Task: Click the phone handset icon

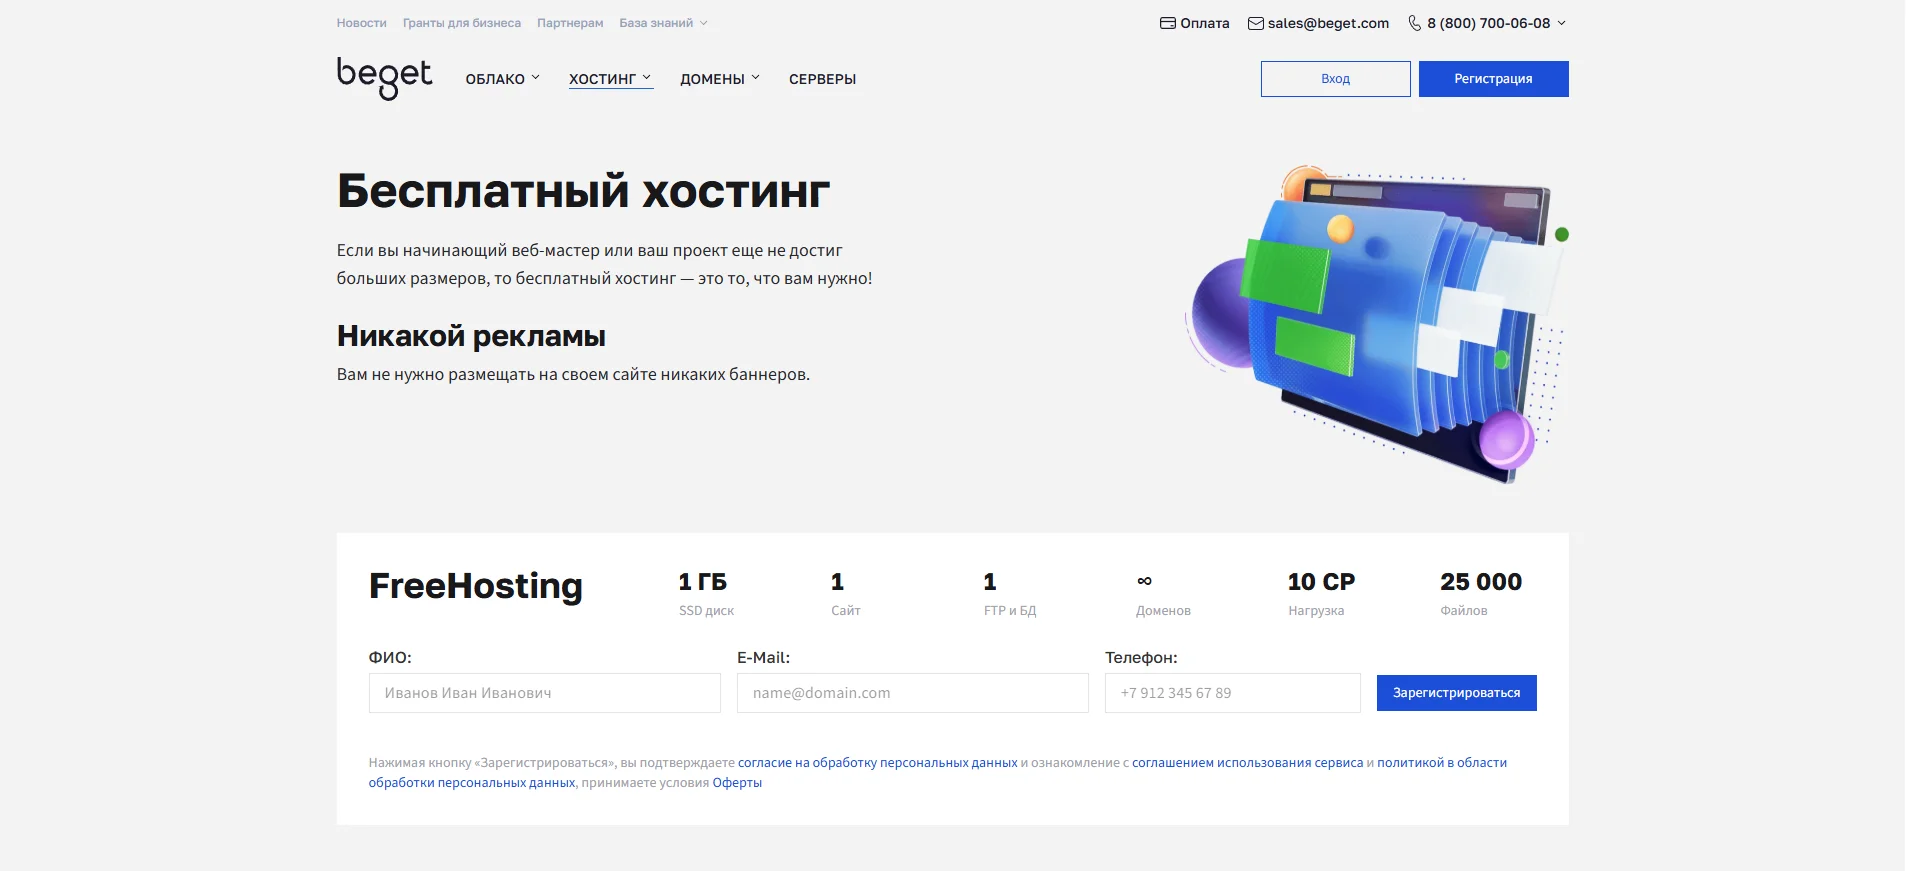Action: click(1414, 23)
